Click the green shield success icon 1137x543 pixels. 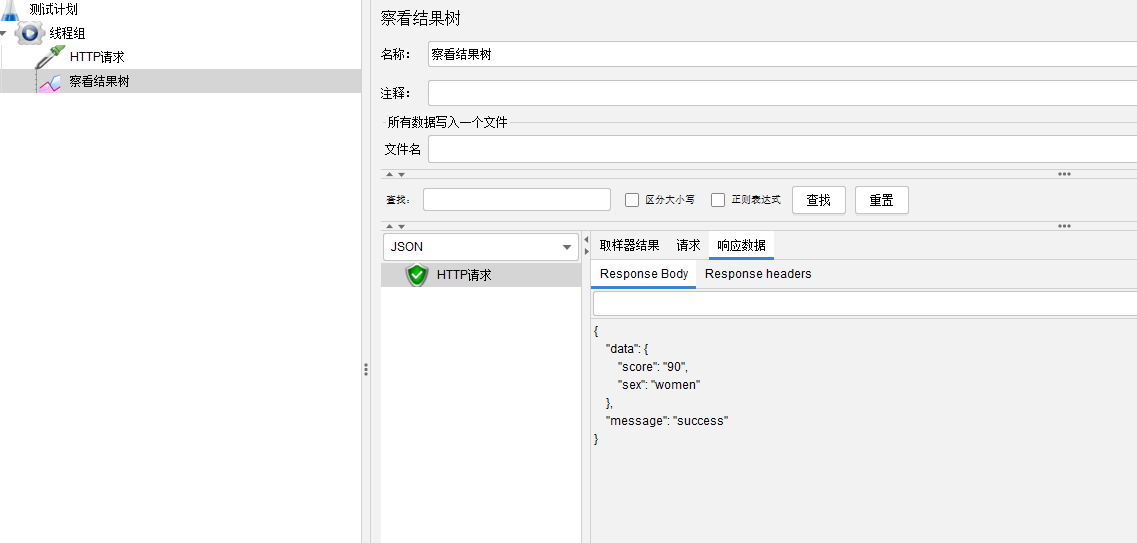click(x=417, y=275)
